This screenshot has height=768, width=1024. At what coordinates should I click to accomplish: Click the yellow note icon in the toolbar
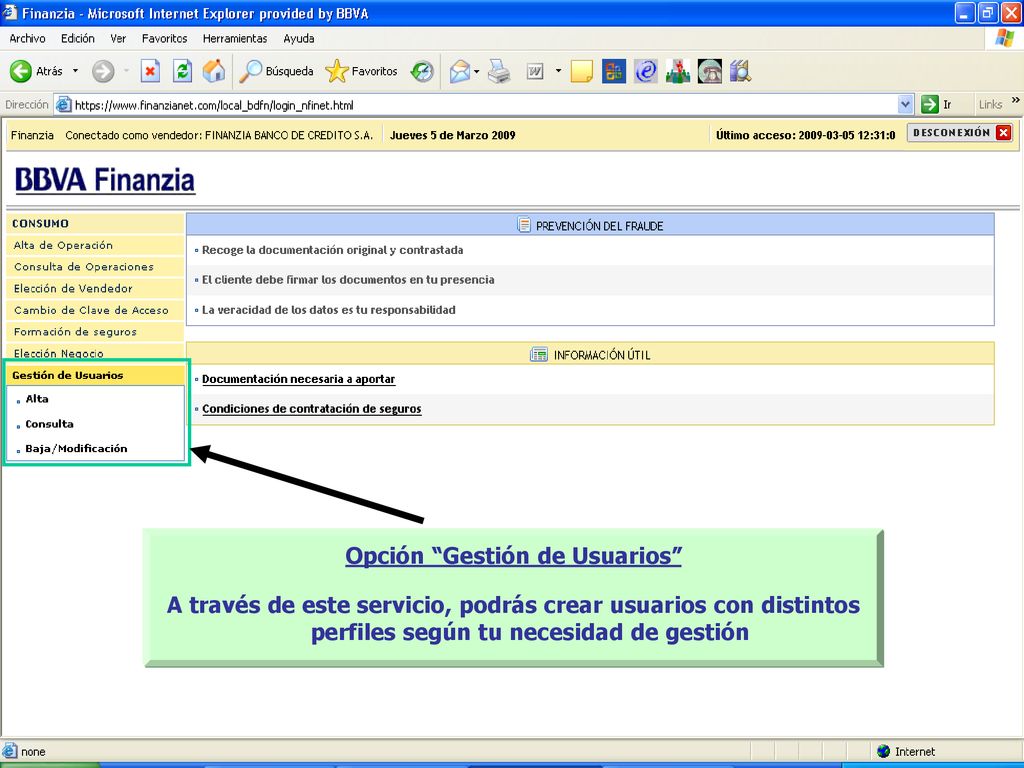(x=581, y=71)
